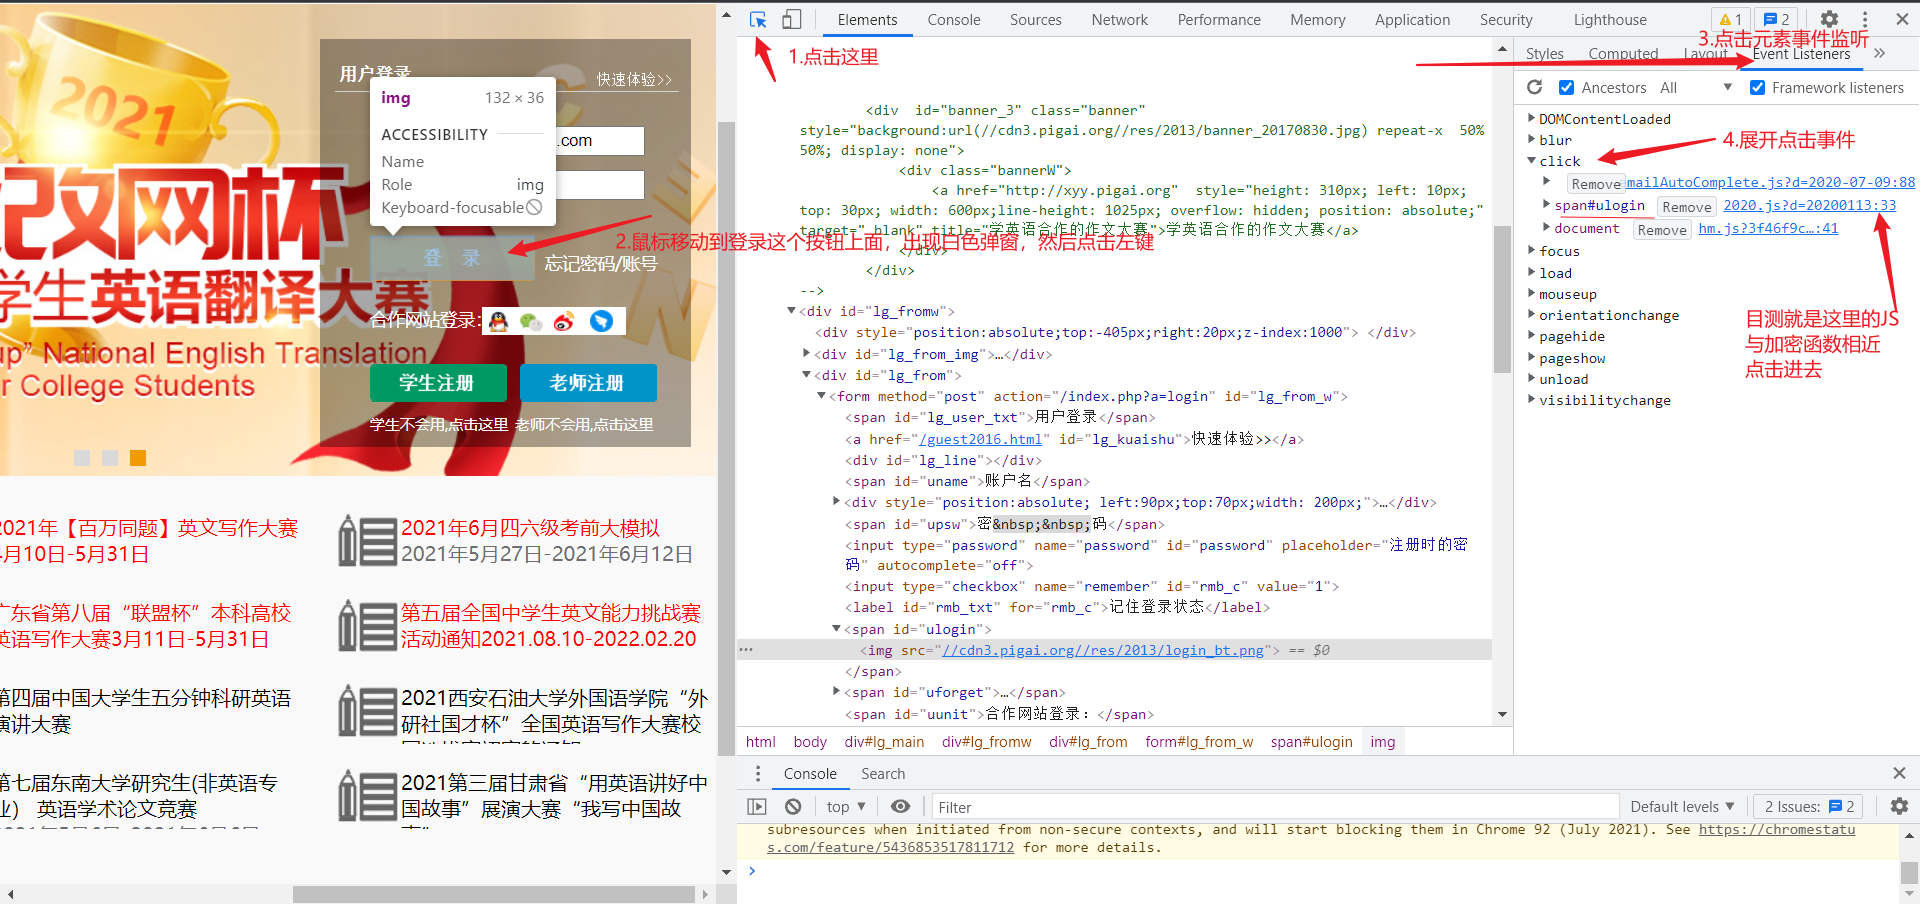The image size is (1920, 904).
Task: Disable Framework listeners checkbox
Action: 1758,87
